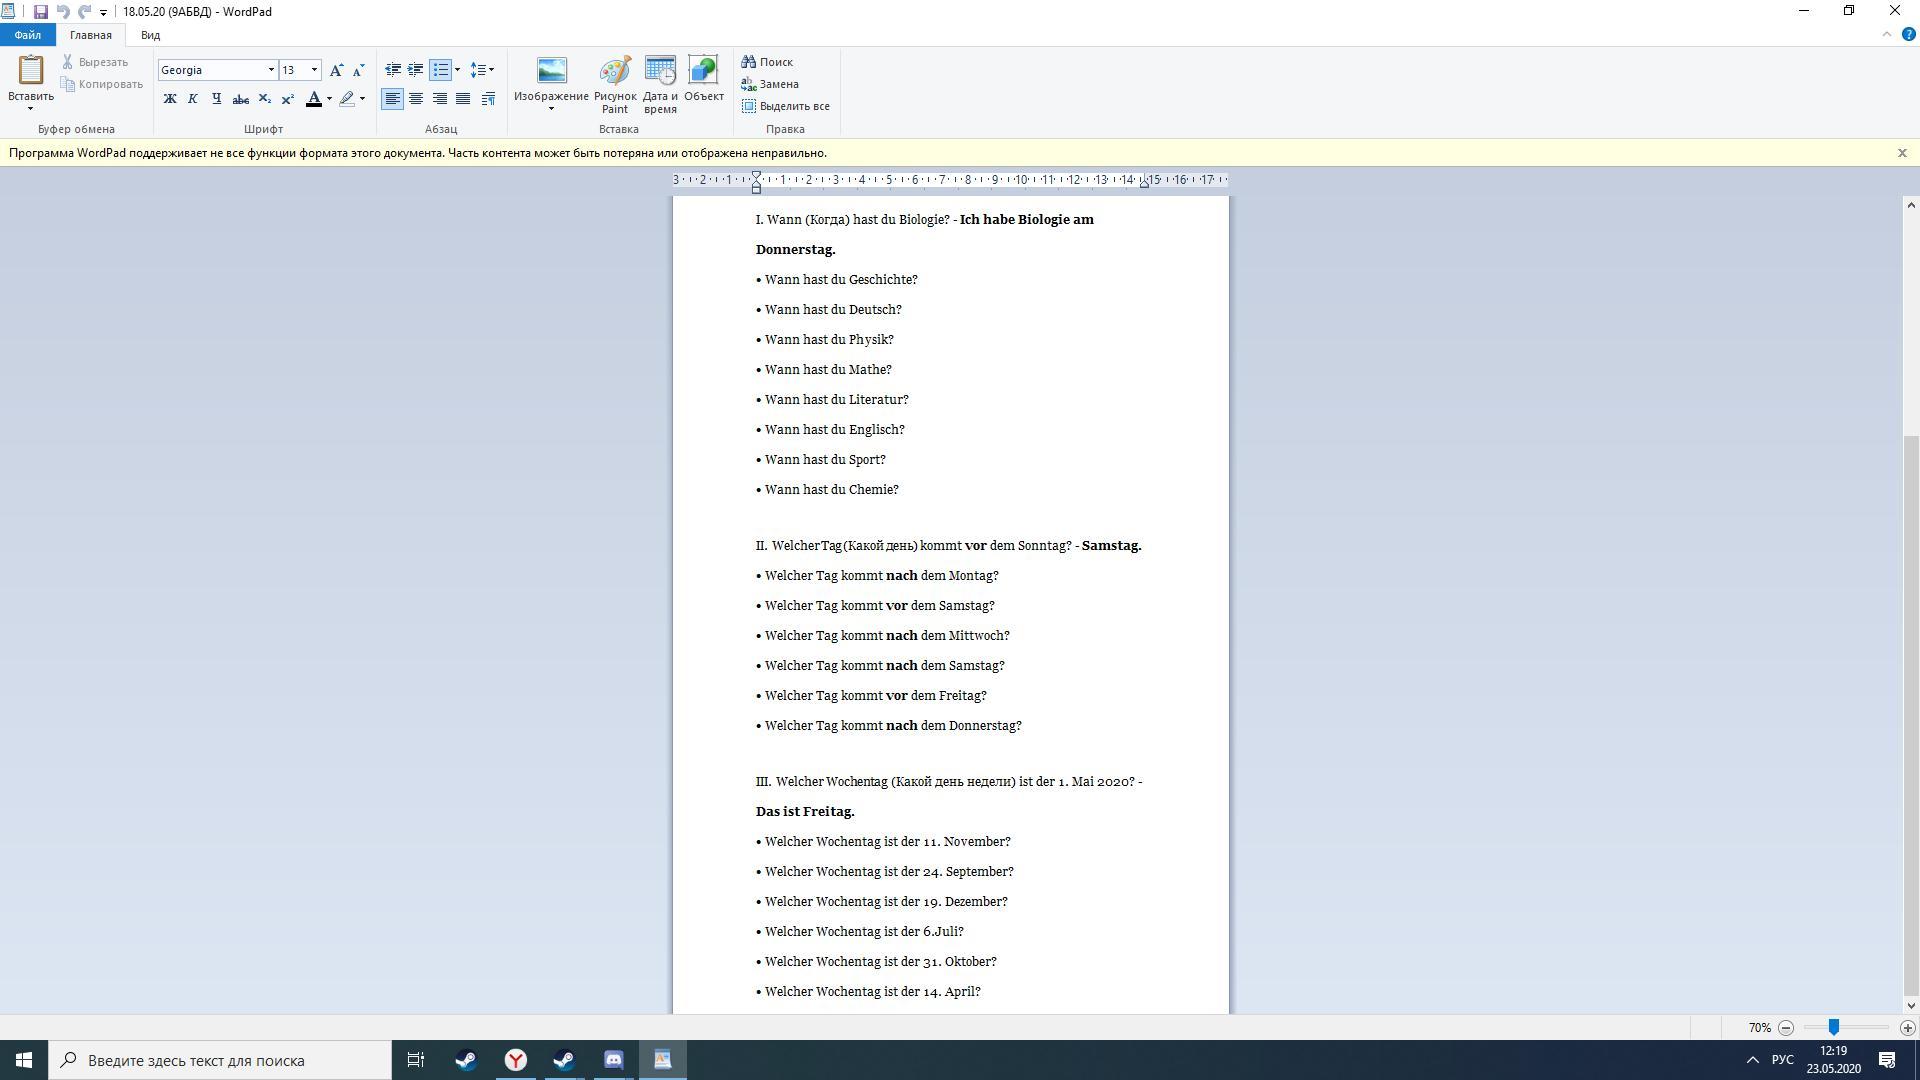Undo the last action via quick access toolbar
The image size is (1920, 1080).
pos(62,12)
